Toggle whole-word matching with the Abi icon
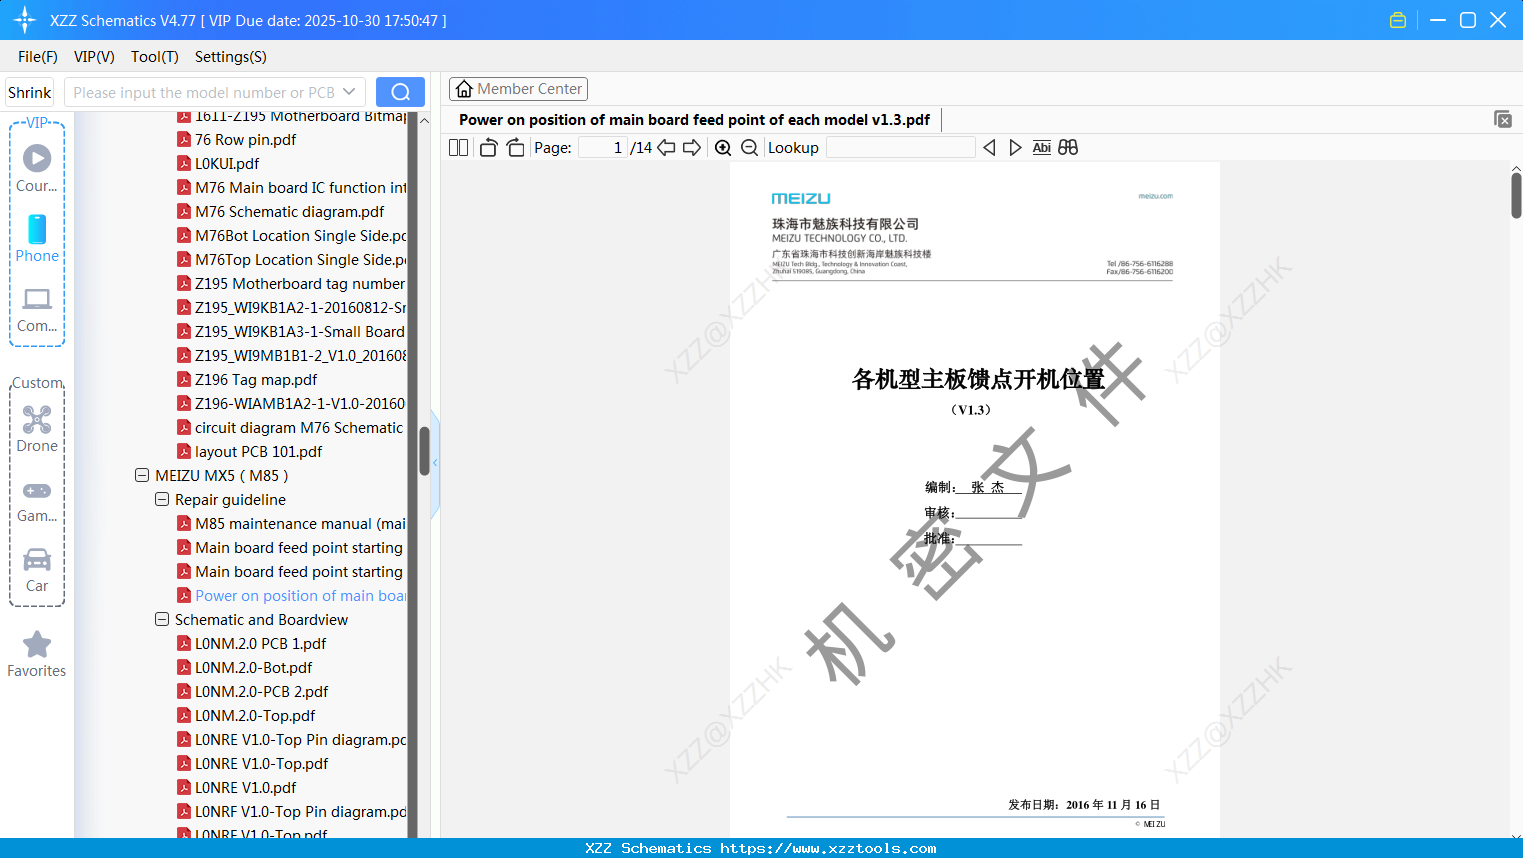 point(1042,147)
